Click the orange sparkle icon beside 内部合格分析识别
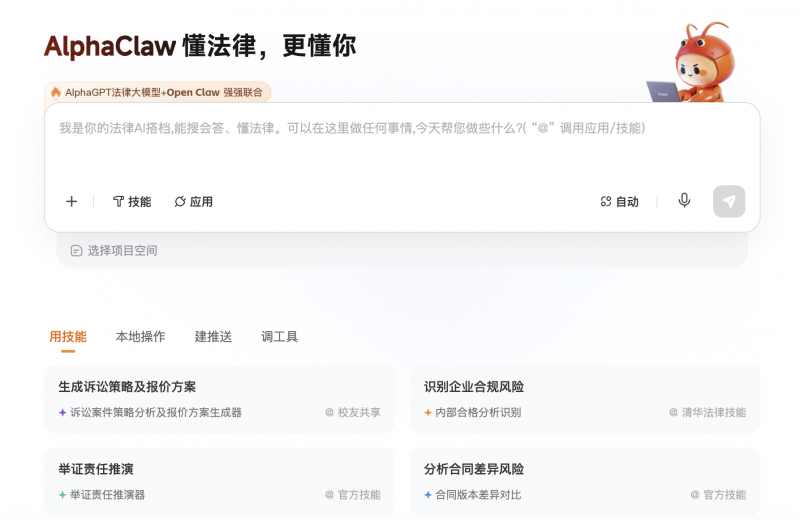 click(428, 412)
